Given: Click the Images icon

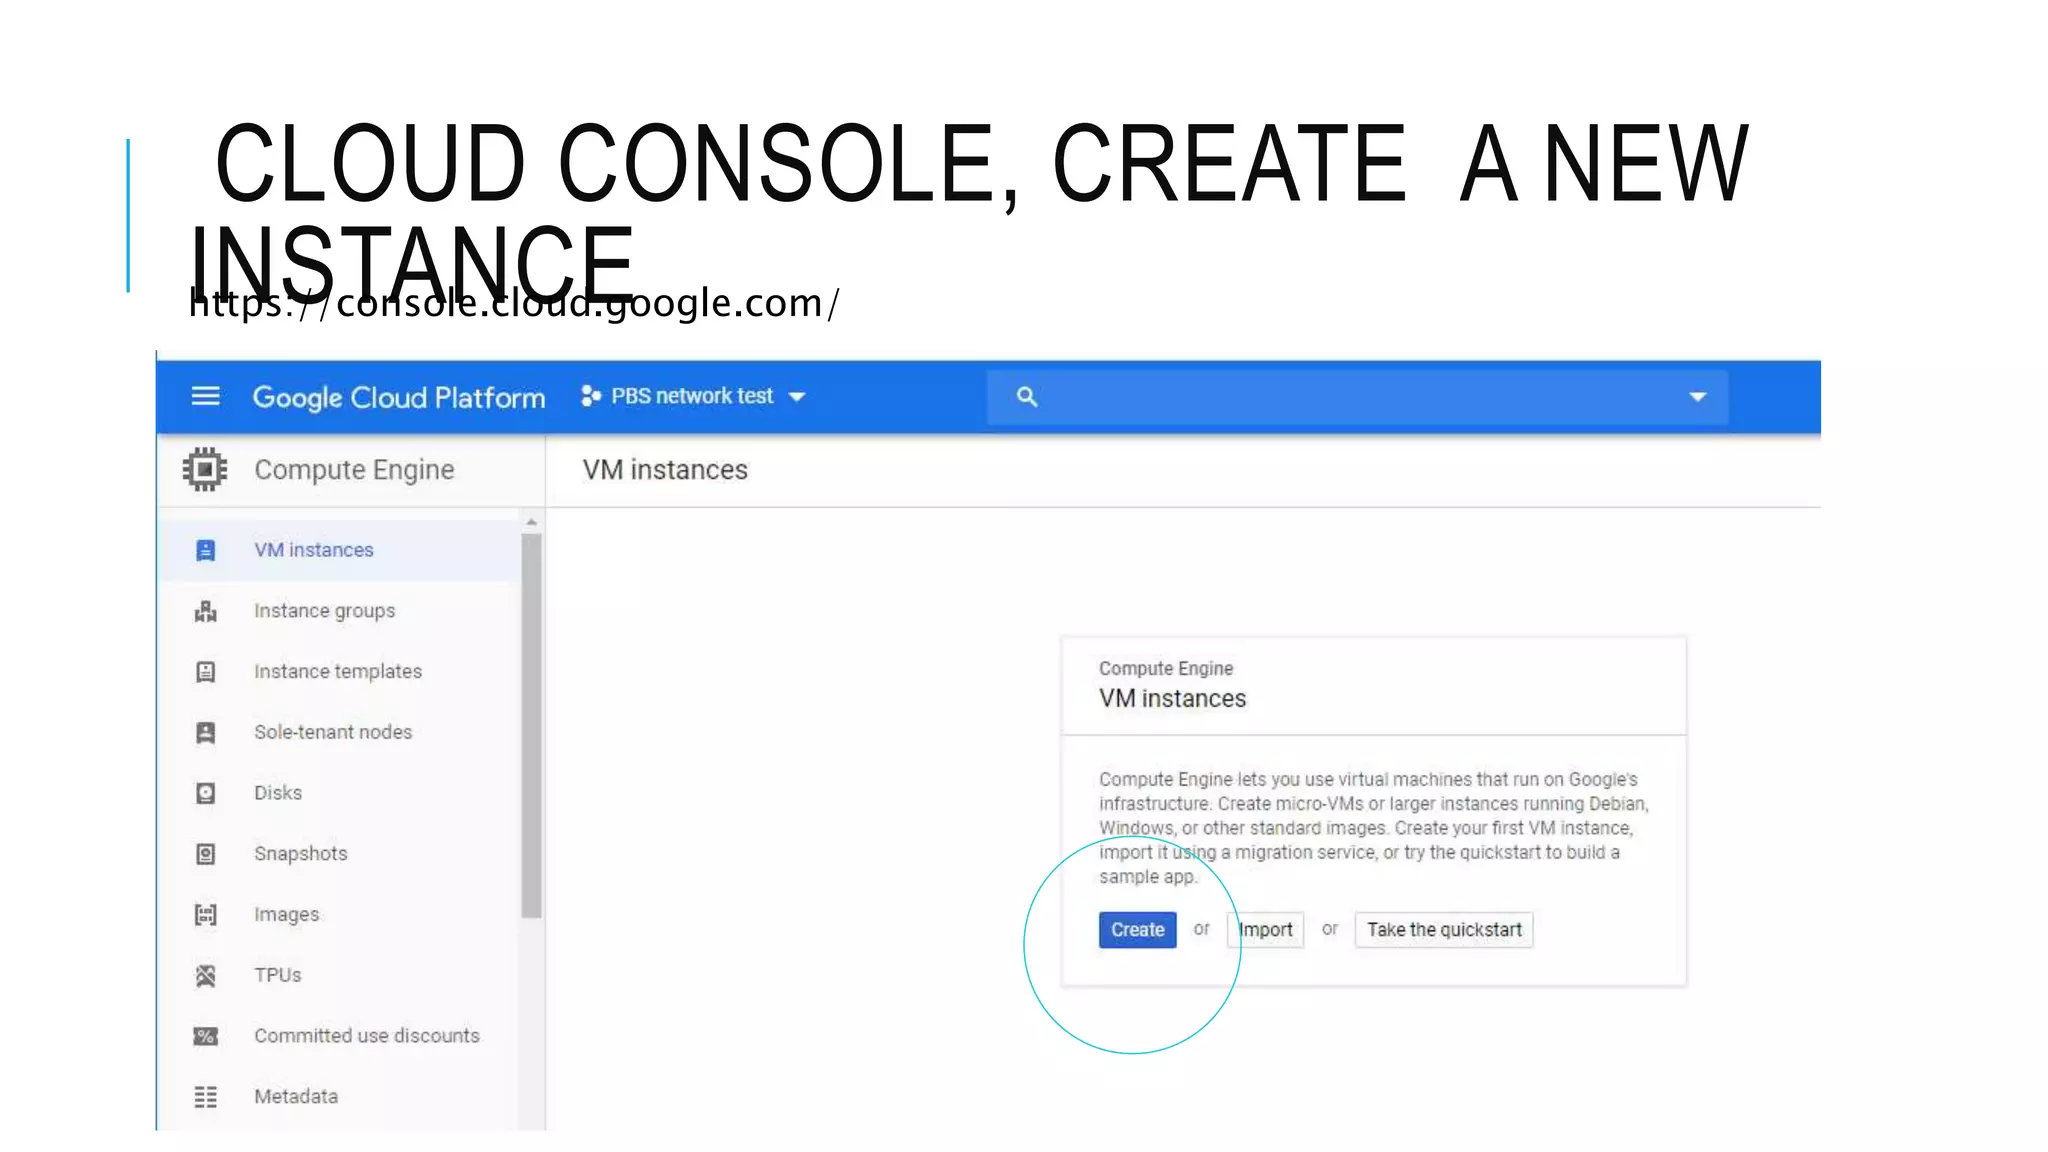Looking at the screenshot, I should (x=205, y=914).
